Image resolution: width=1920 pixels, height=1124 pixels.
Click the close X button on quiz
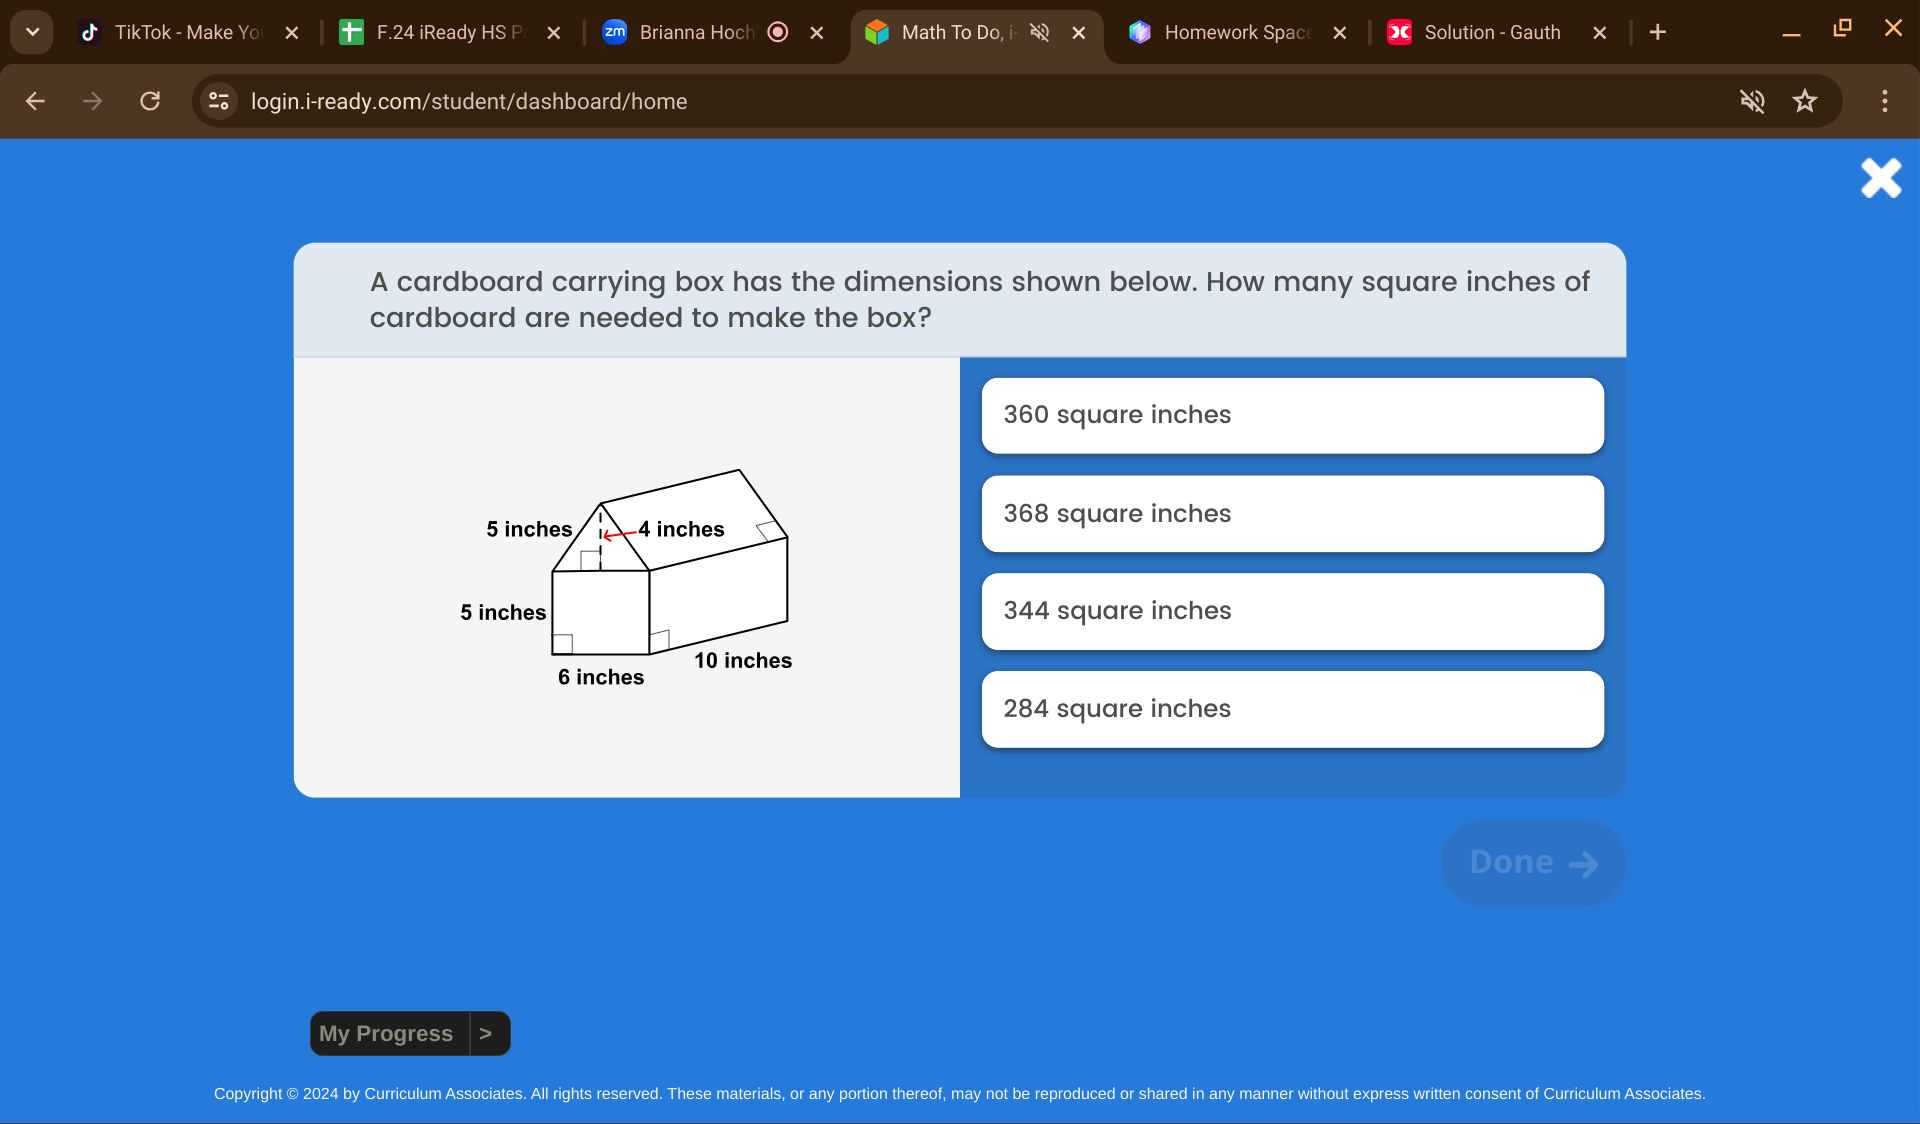(x=1881, y=178)
